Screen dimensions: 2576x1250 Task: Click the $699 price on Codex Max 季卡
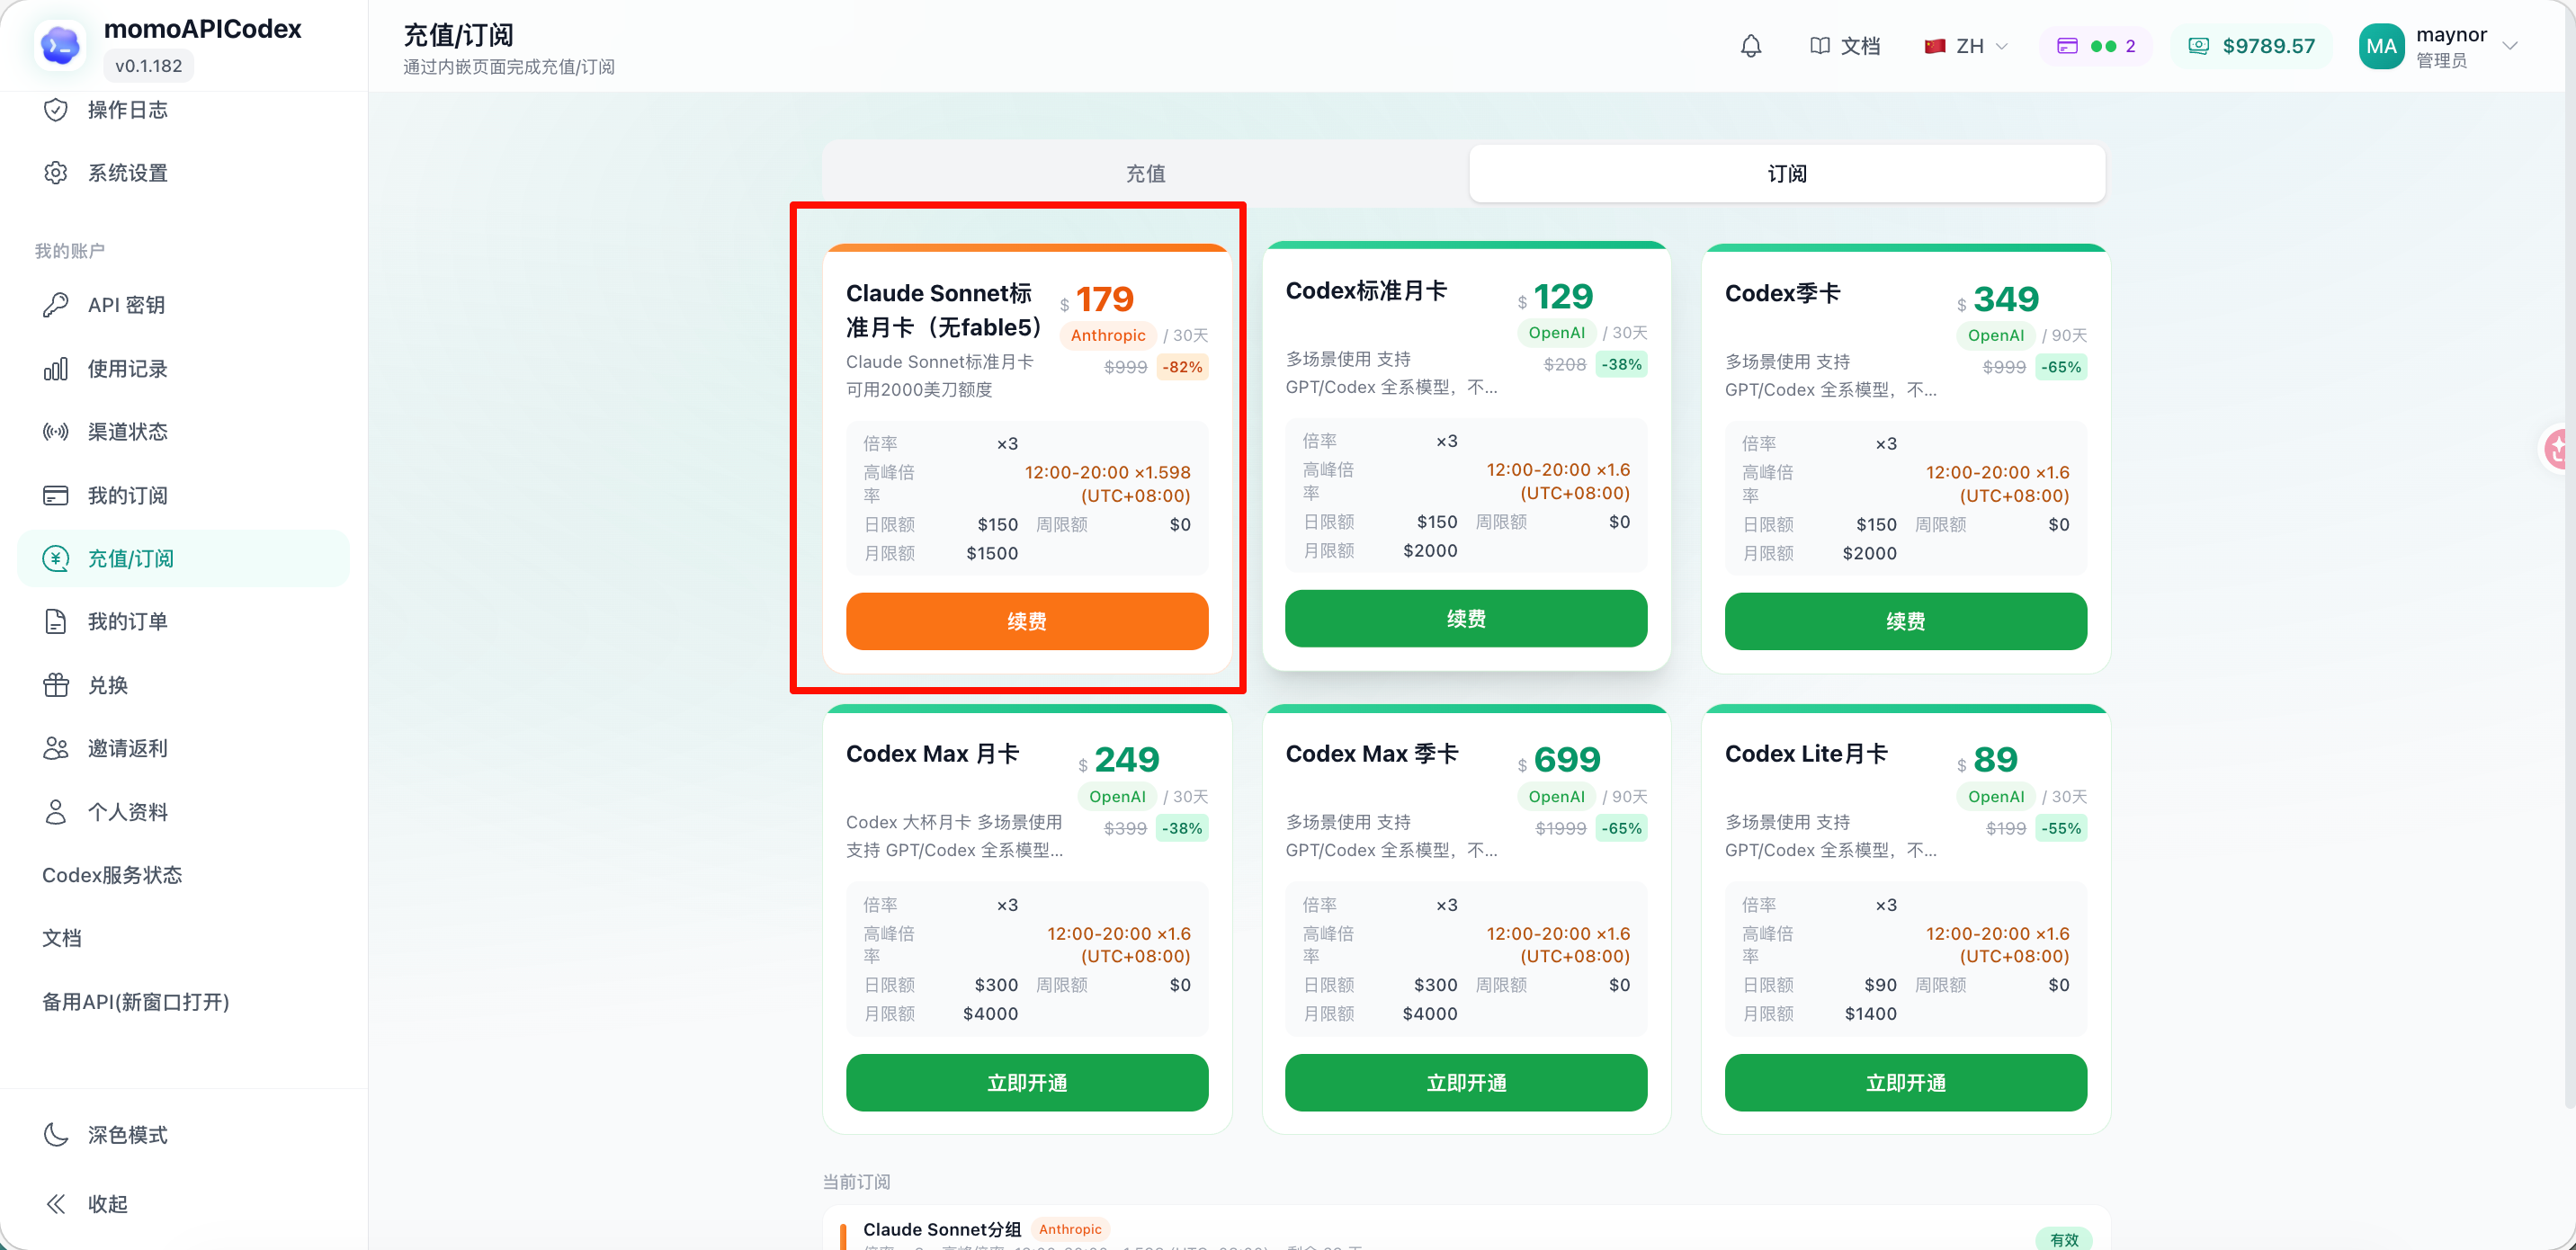[1559, 760]
